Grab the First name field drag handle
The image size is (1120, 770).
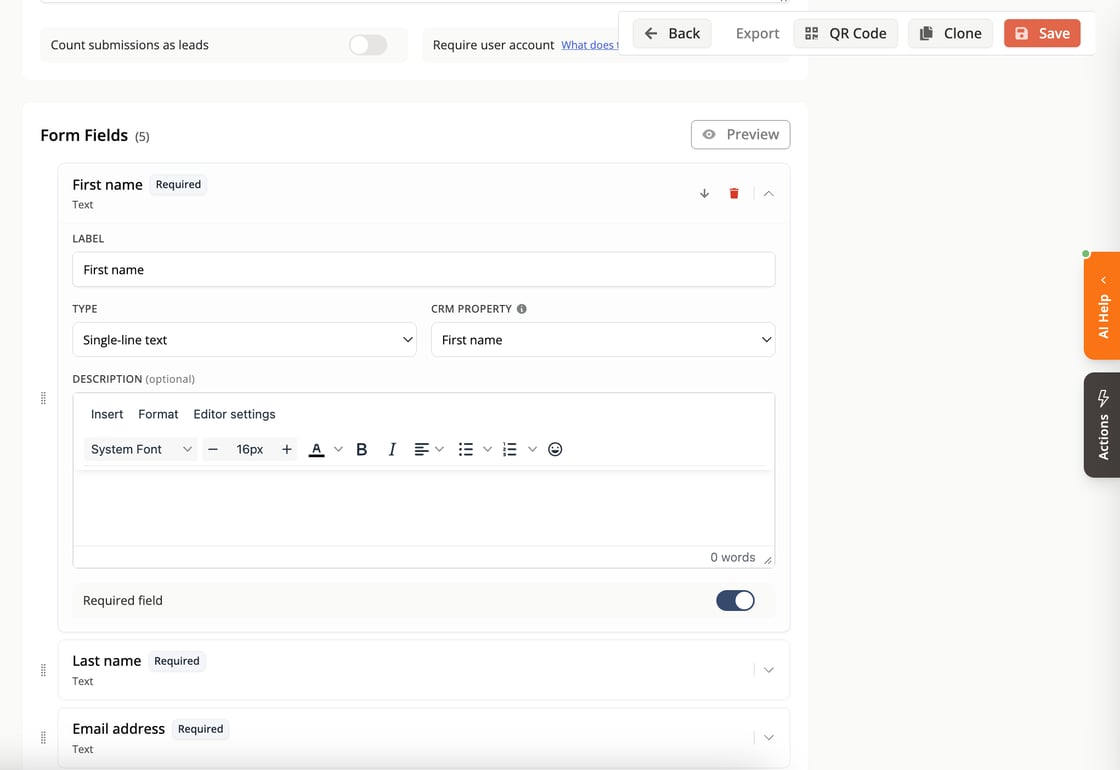[x=43, y=399]
